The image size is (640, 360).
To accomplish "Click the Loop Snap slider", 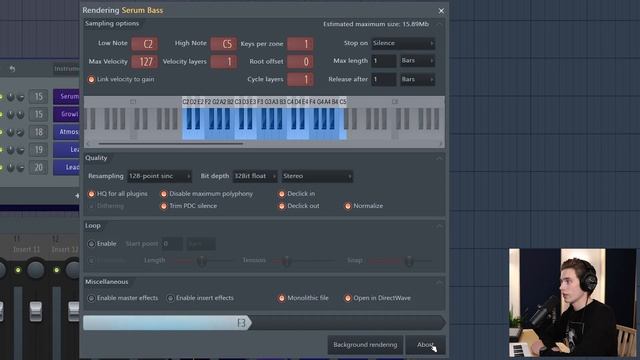I will pyautogui.click(x=409, y=260).
